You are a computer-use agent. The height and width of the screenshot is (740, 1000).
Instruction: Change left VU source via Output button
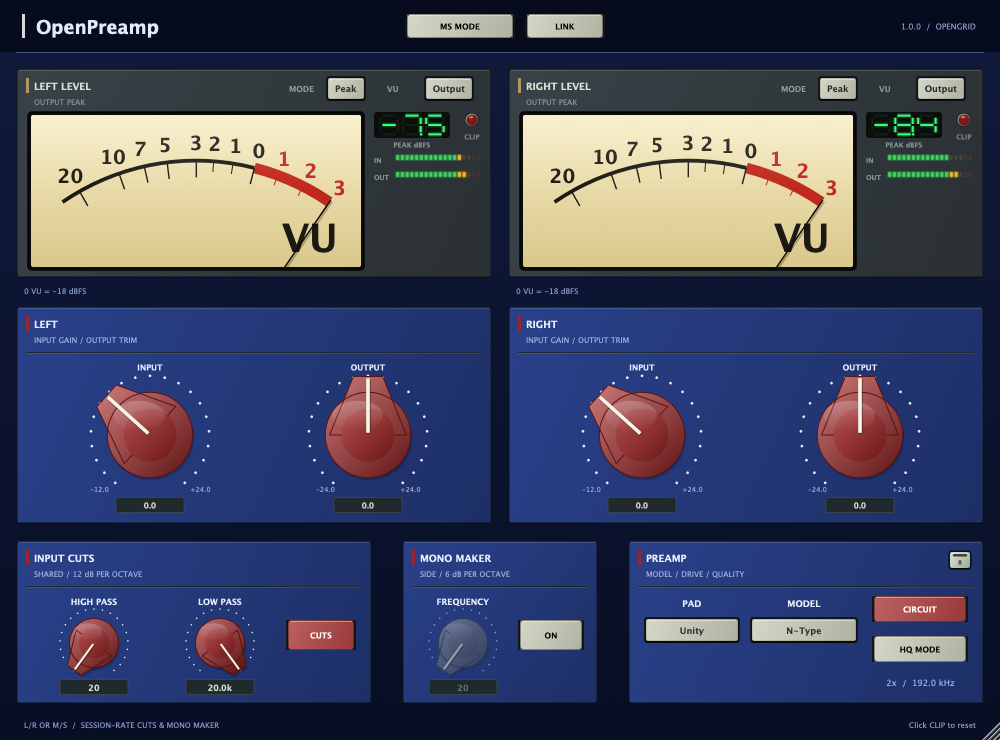[448, 89]
